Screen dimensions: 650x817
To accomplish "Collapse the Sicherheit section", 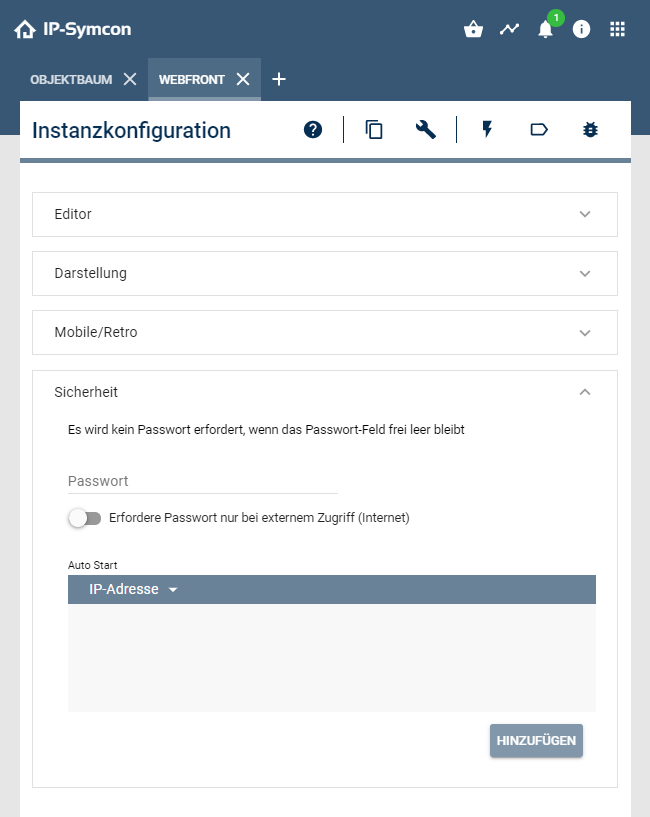I will [585, 392].
